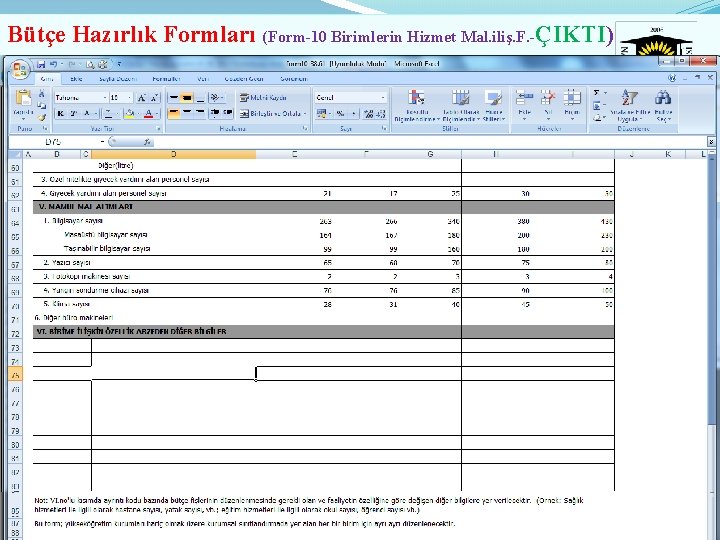
Task: Click the Grow Font icon
Action: [x=142, y=97]
